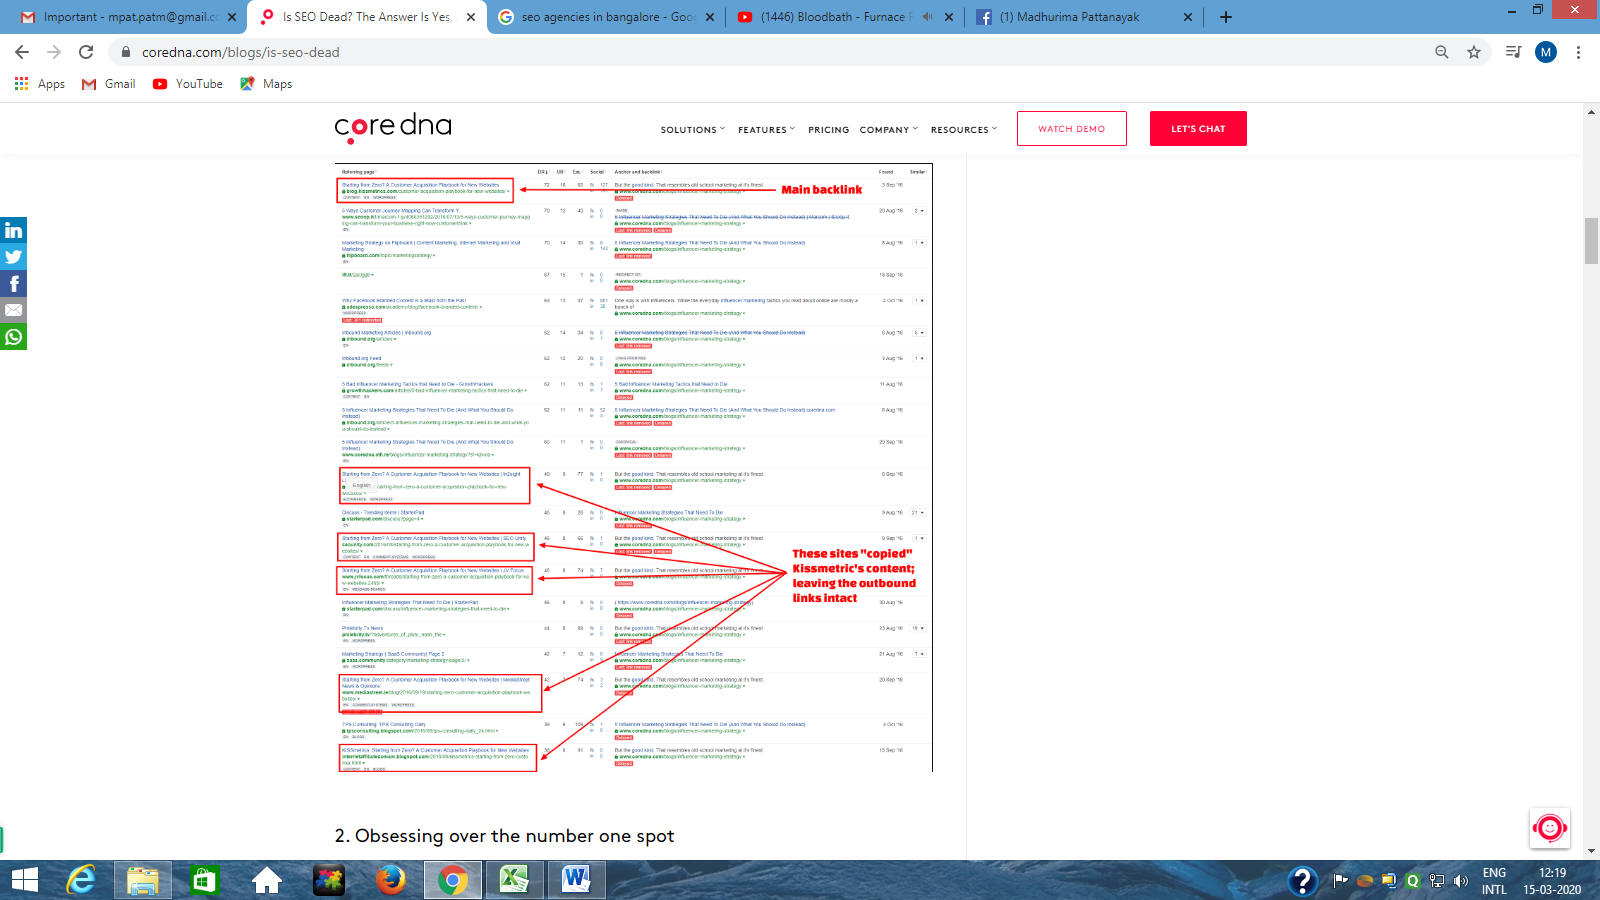Switch to Excel on taskbar
The height and width of the screenshot is (900, 1600).
(514, 880)
